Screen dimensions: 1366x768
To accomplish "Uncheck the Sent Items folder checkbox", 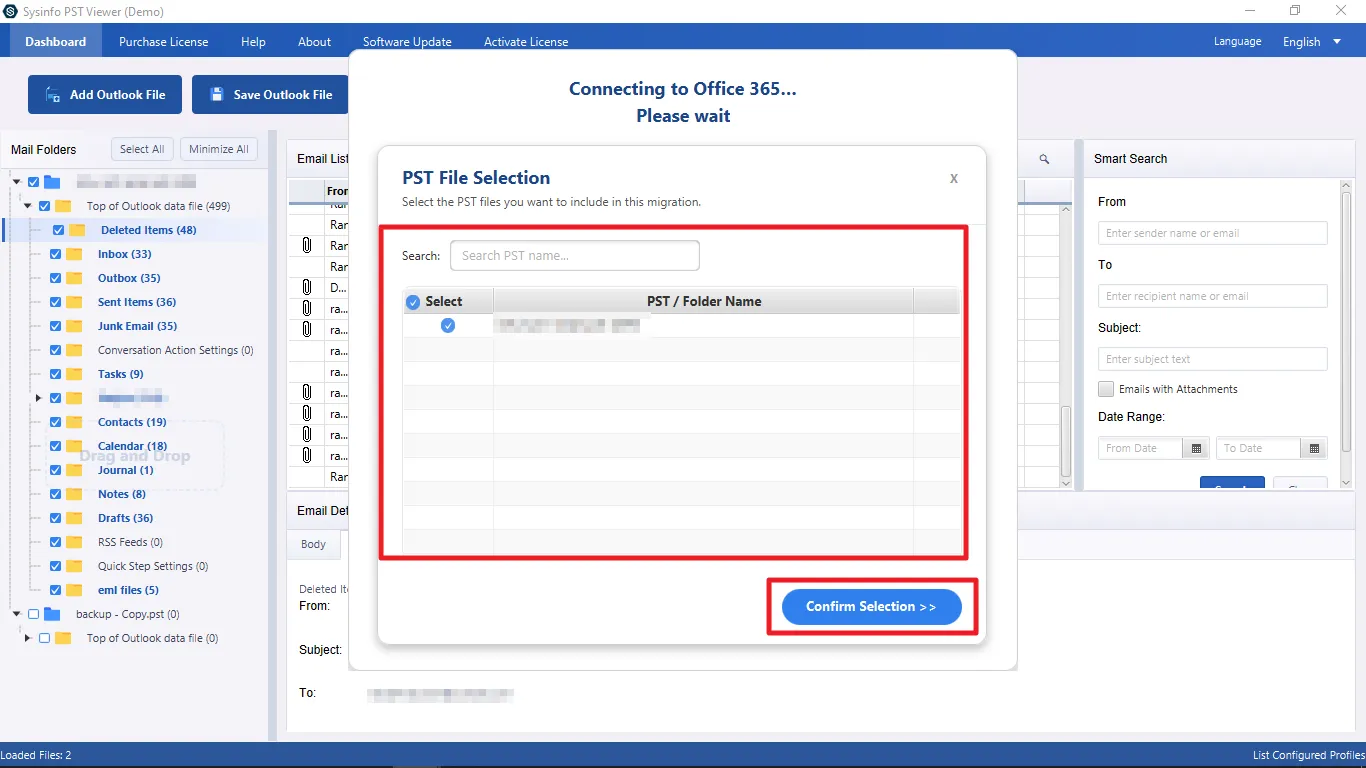I will click(x=56, y=302).
